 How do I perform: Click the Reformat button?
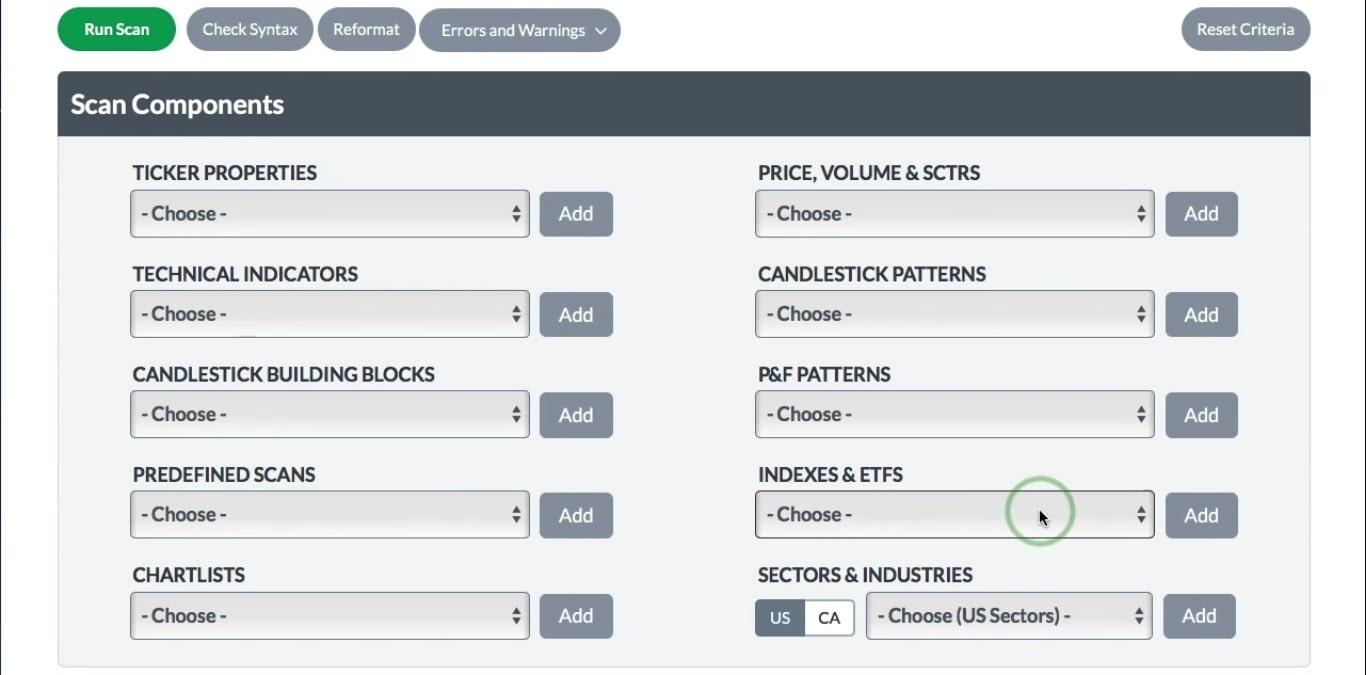click(366, 30)
